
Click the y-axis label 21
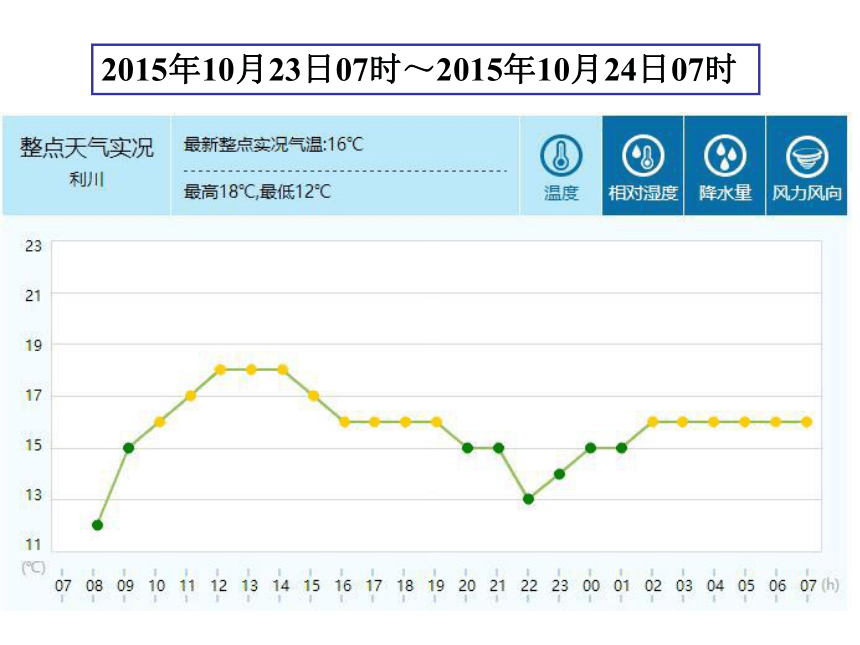33,296
